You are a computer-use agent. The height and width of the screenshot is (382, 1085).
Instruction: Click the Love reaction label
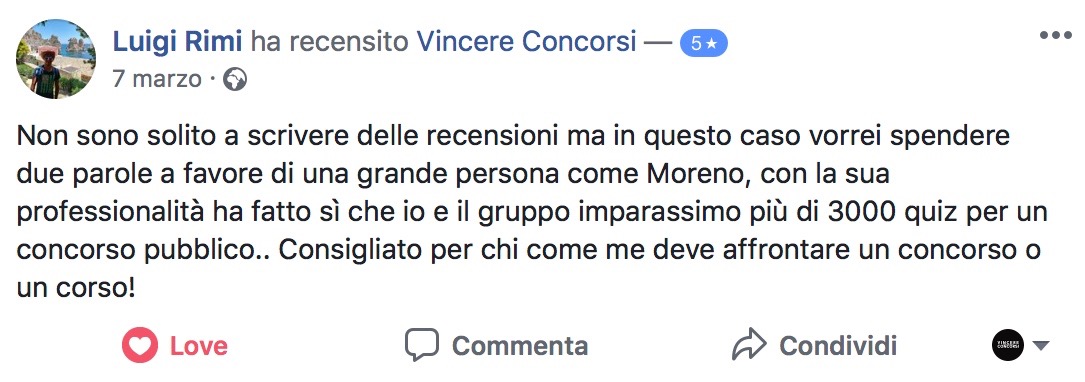point(199,345)
